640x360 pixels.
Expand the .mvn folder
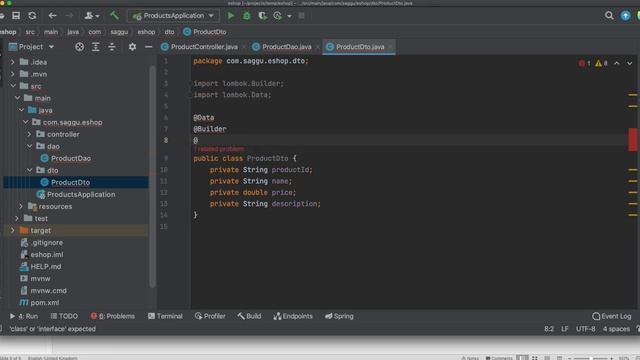pos(13,74)
